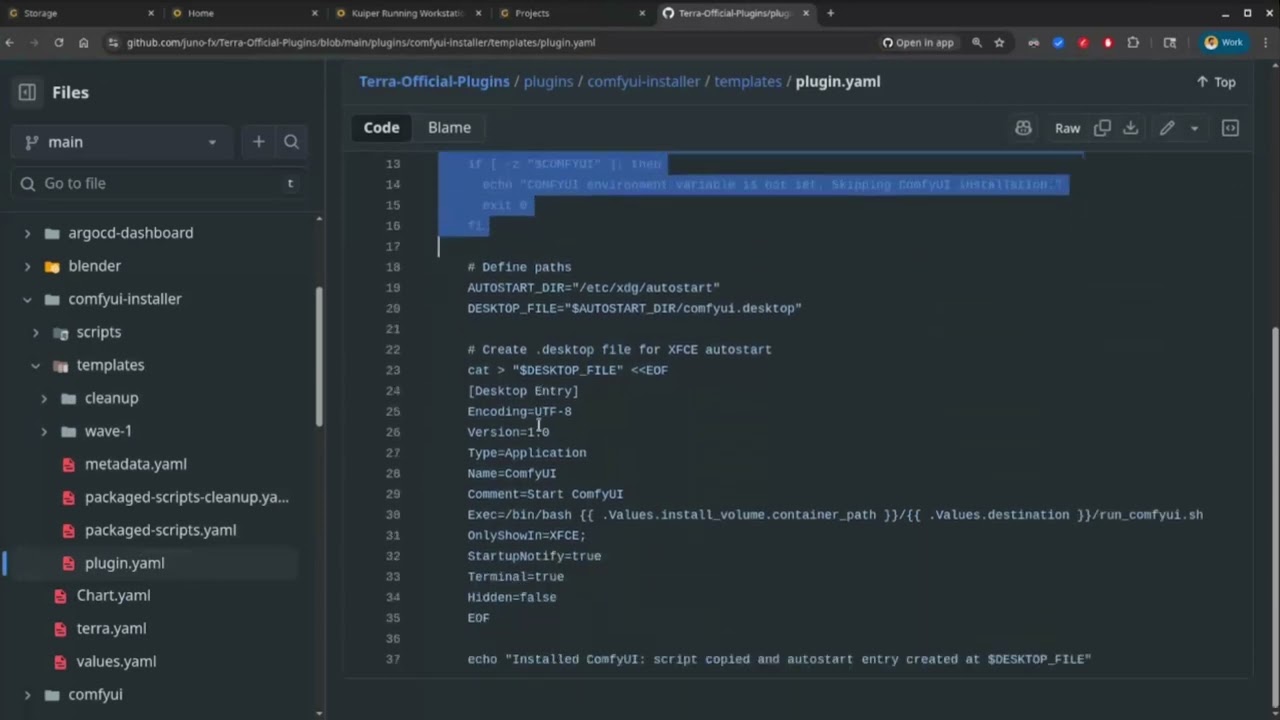The height and width of the screenshot is (720, 1280).
Task: Open plugins breadcrumb link
Action: (548, 82)
